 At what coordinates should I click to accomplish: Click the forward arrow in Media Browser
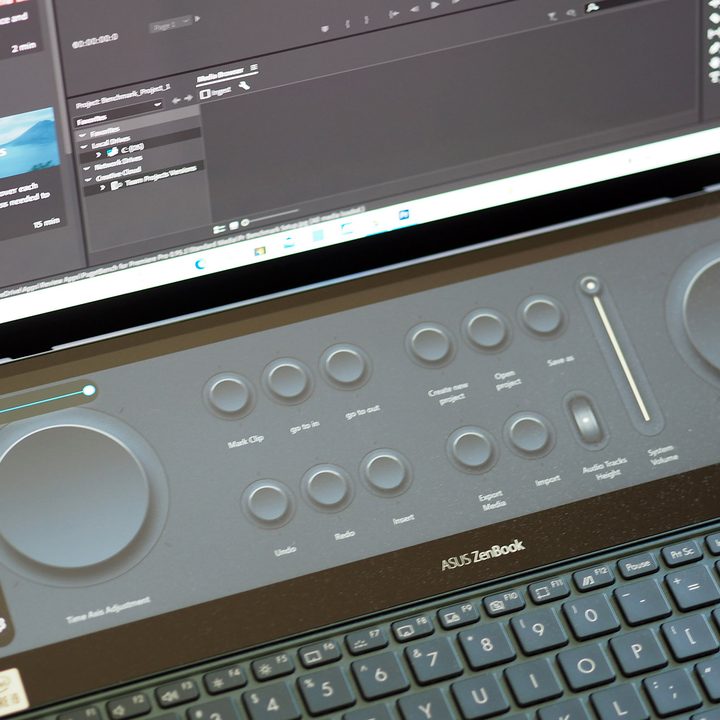[188, 98]
